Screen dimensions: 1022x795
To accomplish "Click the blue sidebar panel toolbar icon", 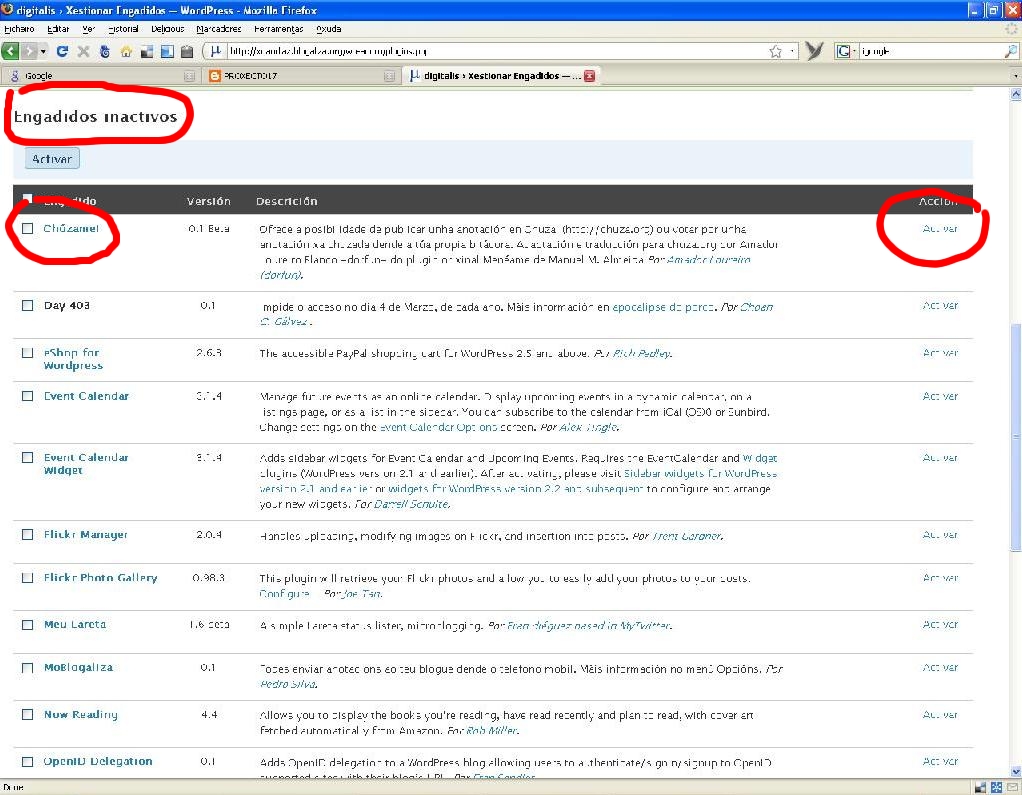I will coord(167,51).
